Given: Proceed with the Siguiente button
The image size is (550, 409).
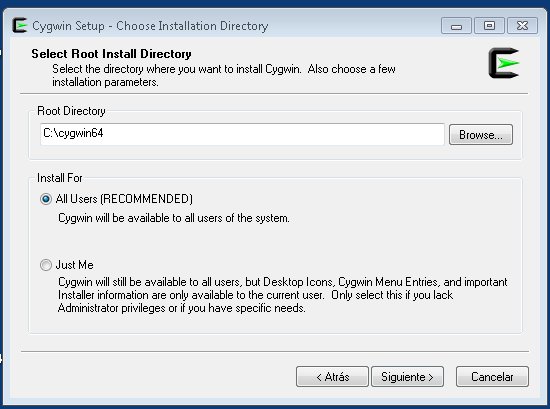Looking at the screenshot, I should [407, 377].
